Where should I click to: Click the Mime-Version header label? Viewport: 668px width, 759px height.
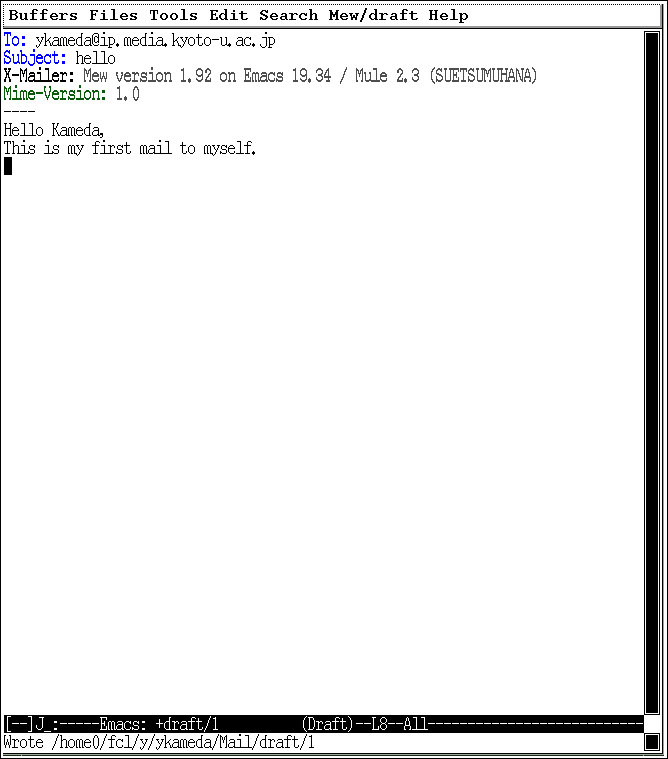[x=55, y=94]
